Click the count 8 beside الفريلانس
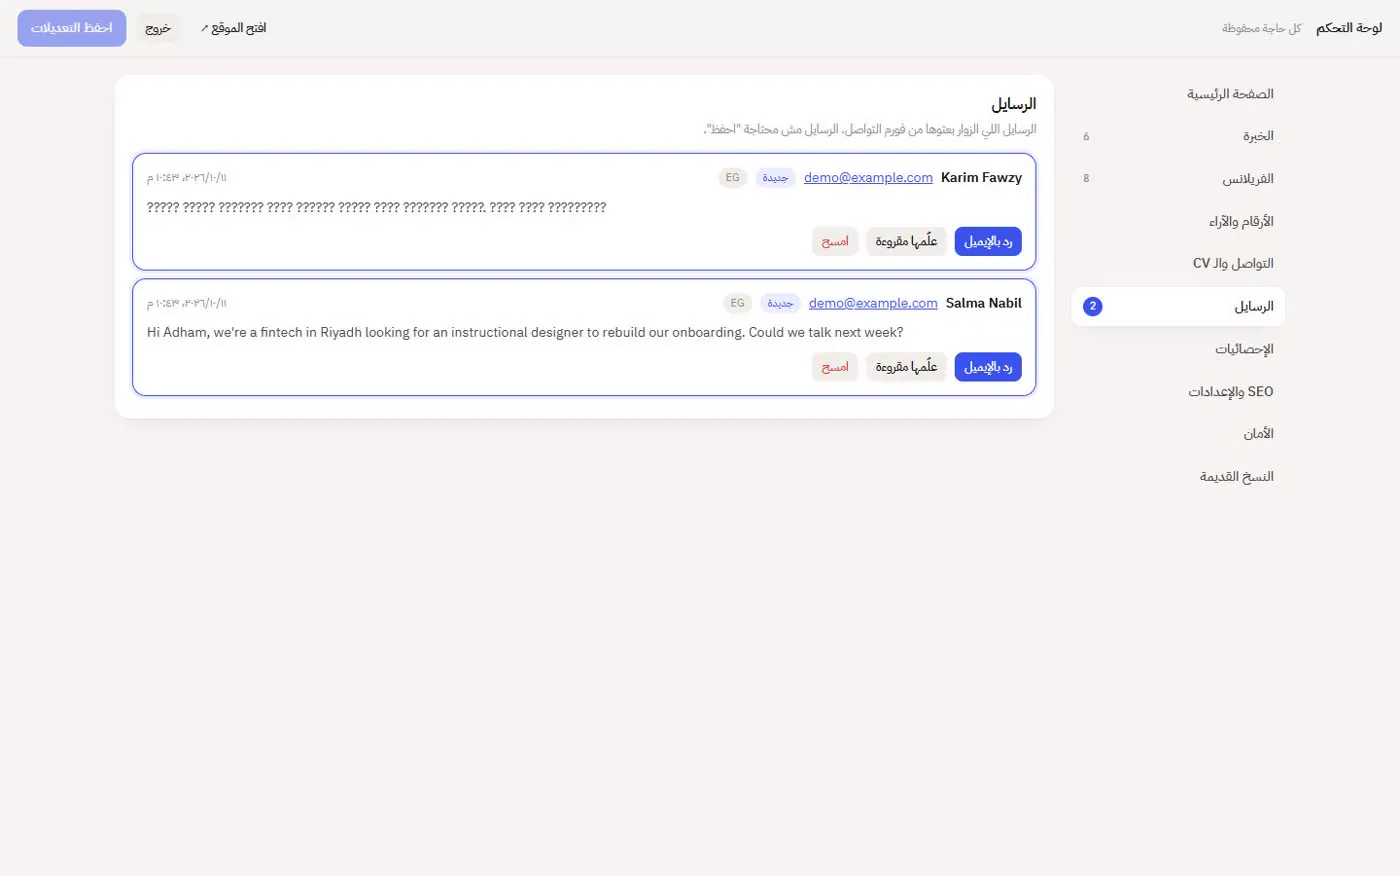Viewport: 1400px width, 876px height. coord(1086,179)
